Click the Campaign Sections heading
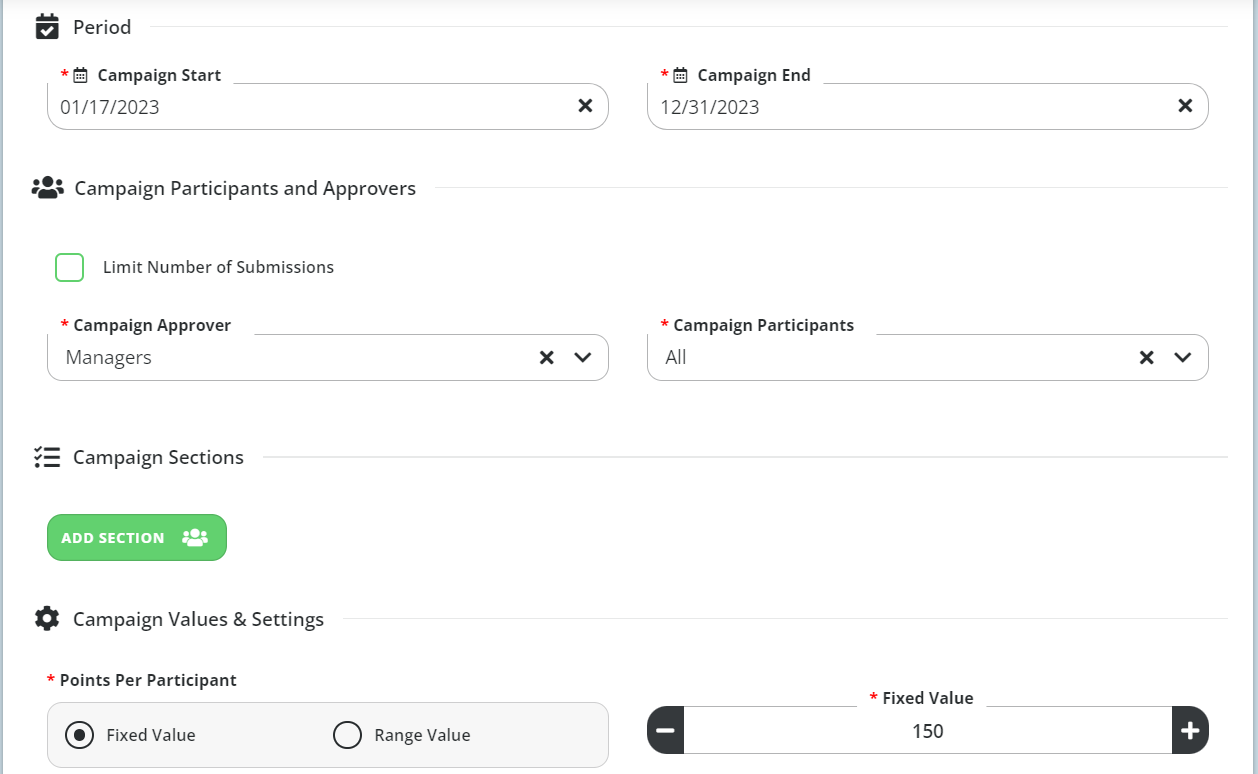This screenshot has width=1258, height=774. (x=158, y=457)
